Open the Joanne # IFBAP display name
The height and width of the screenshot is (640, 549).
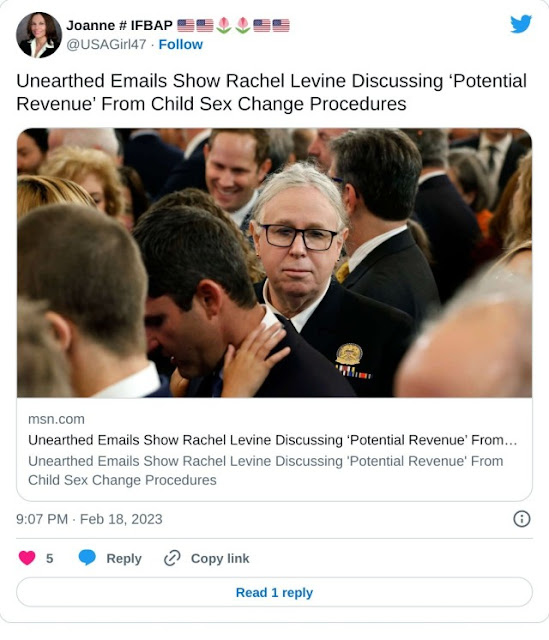click(x=119, y=25)
